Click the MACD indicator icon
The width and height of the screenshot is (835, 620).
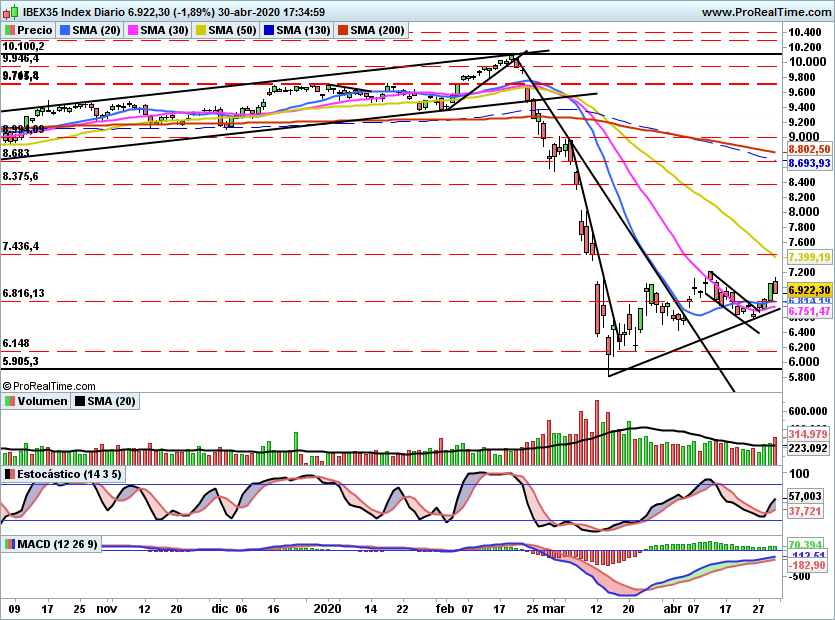click(x=10, y=544)
